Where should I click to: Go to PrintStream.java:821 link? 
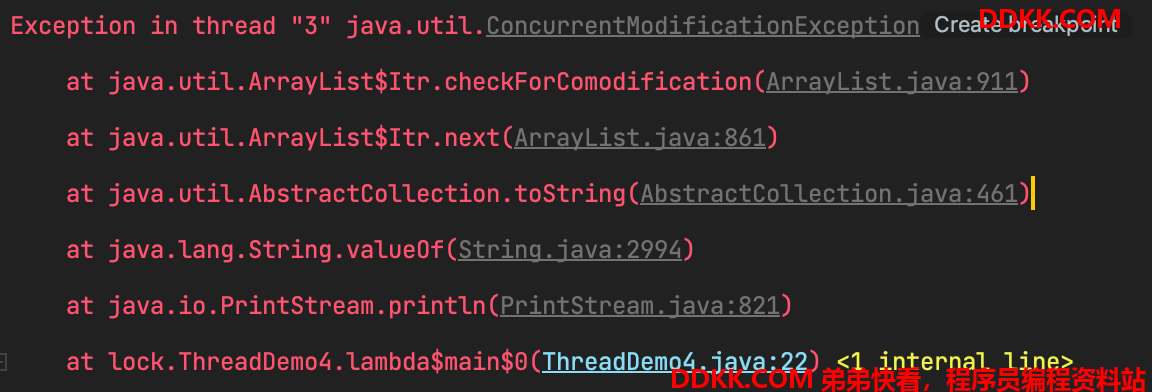pos(639,306)
